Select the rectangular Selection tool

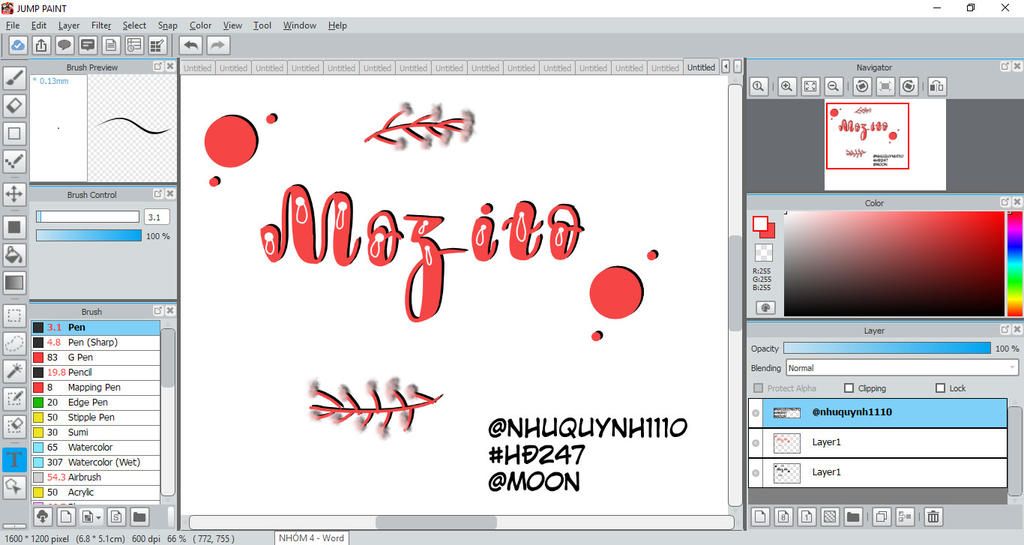(x=14, y=316)
